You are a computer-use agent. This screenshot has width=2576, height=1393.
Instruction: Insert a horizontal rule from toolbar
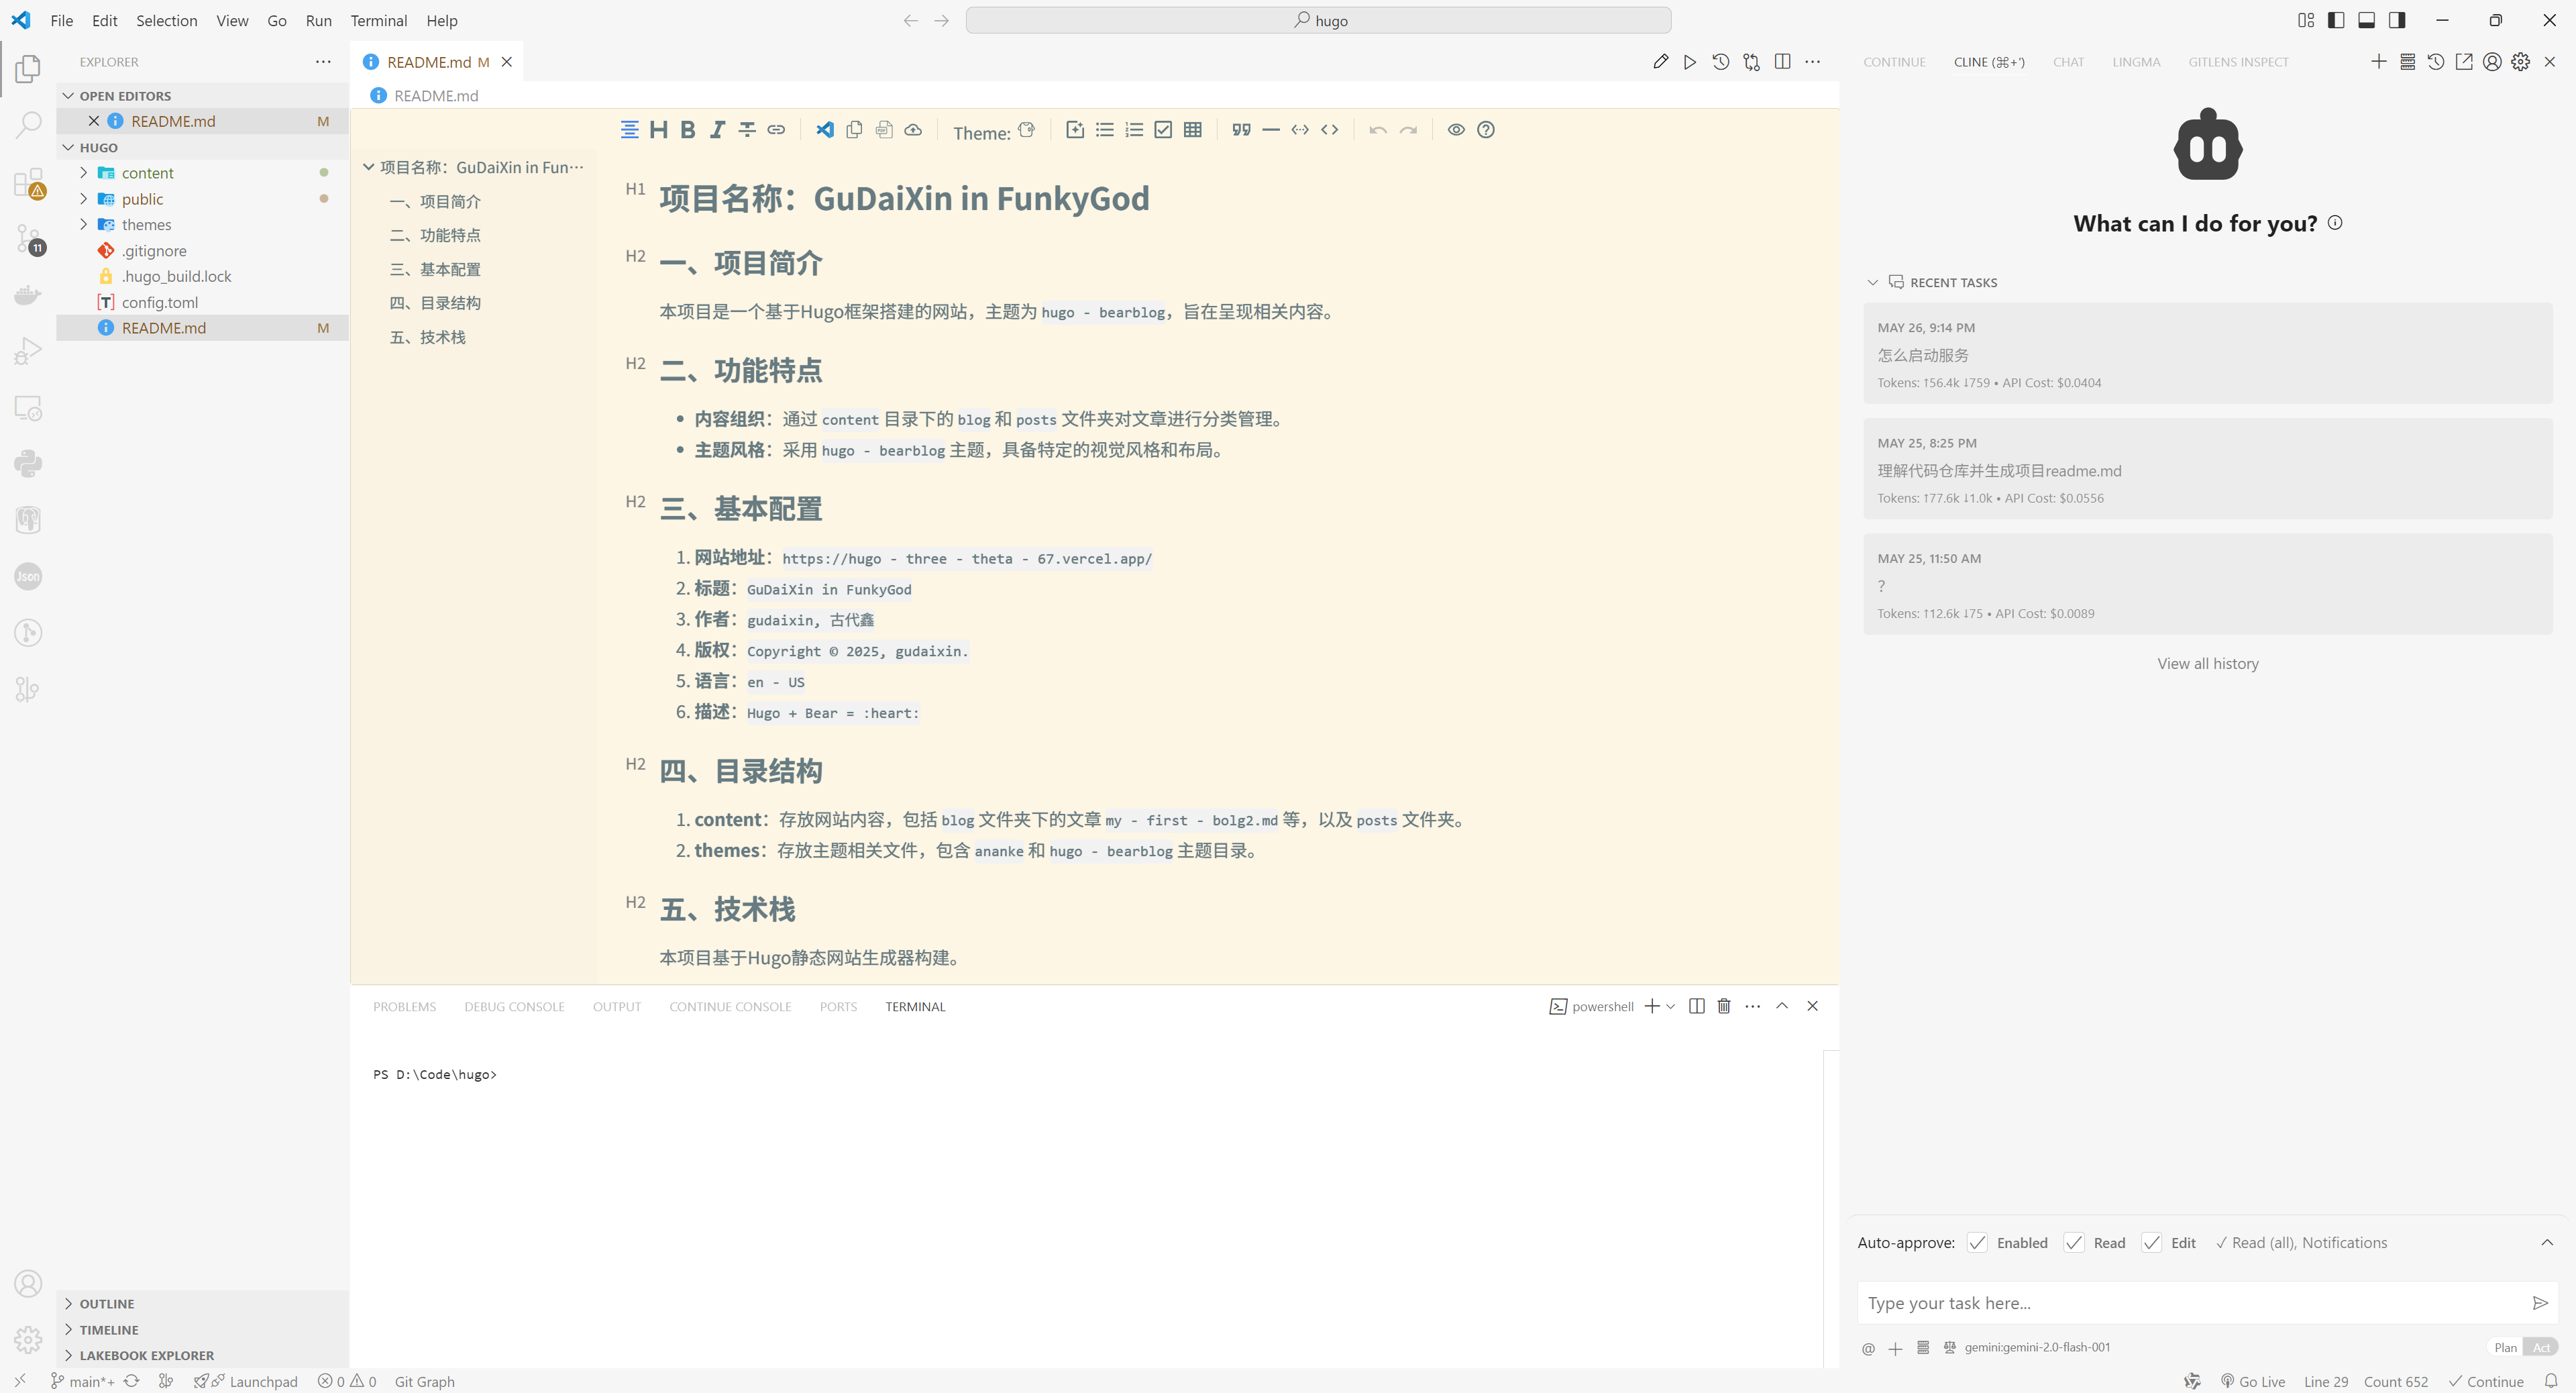coord(1271,130)
